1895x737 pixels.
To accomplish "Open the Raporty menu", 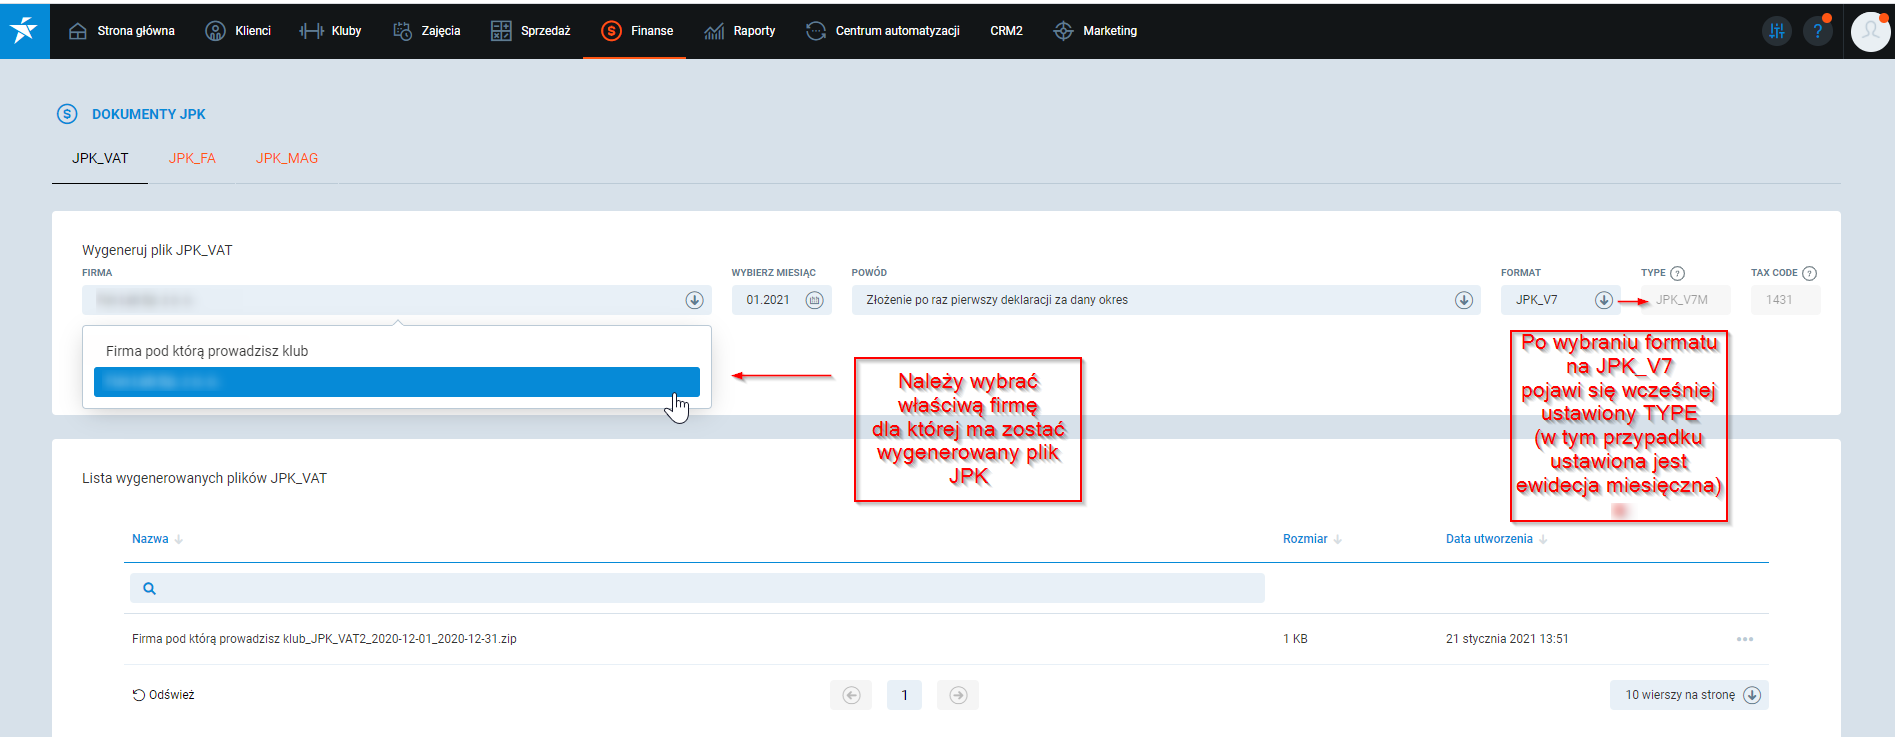I will click(740, 31).
